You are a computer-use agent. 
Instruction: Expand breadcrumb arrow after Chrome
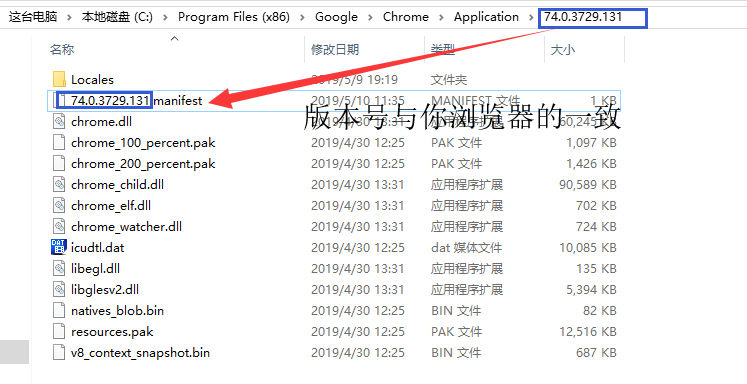point(441,18)
